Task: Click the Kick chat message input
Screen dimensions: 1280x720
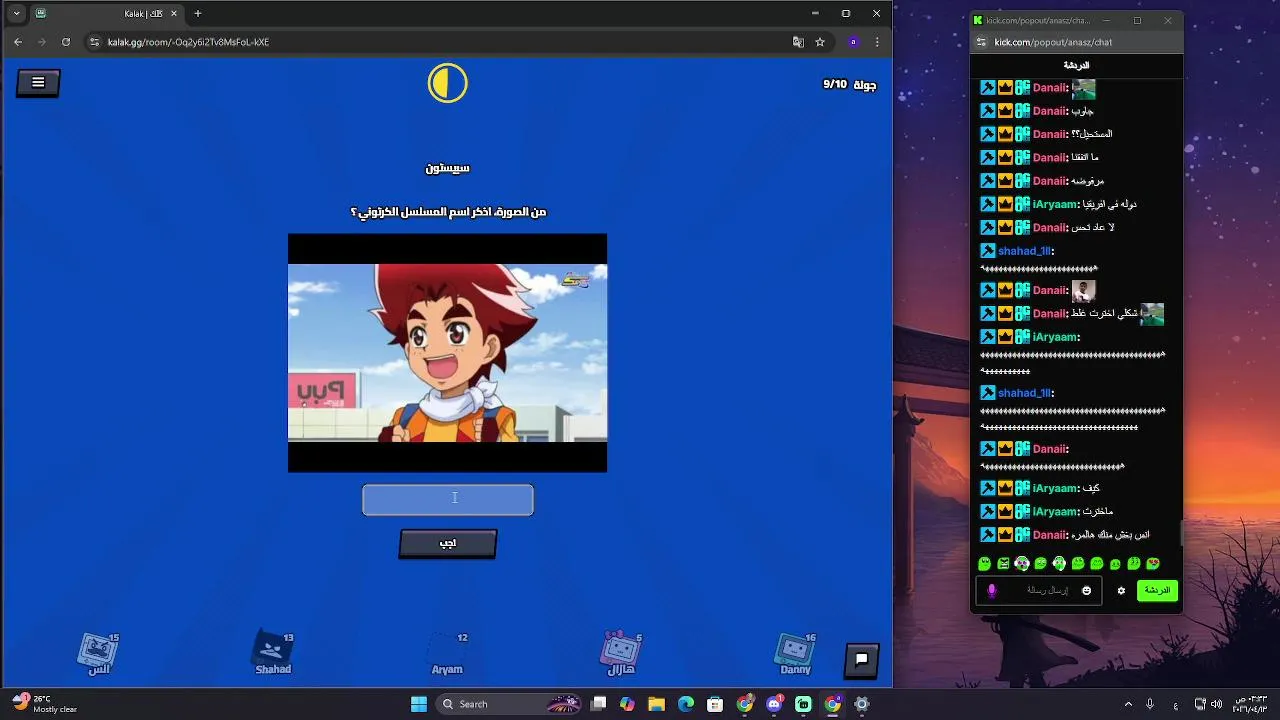Action: coord(1038,590)
